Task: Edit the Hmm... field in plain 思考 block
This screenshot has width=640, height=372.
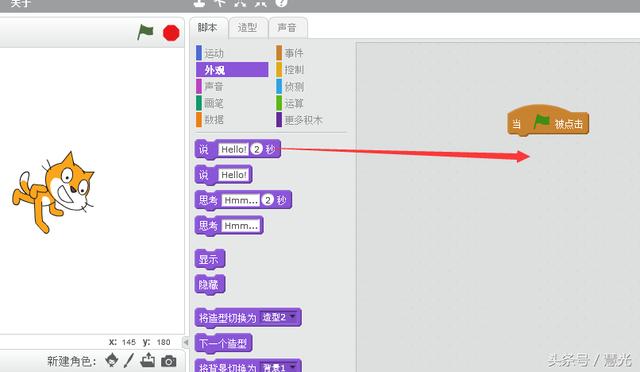Action: click(x=241, y=225)
